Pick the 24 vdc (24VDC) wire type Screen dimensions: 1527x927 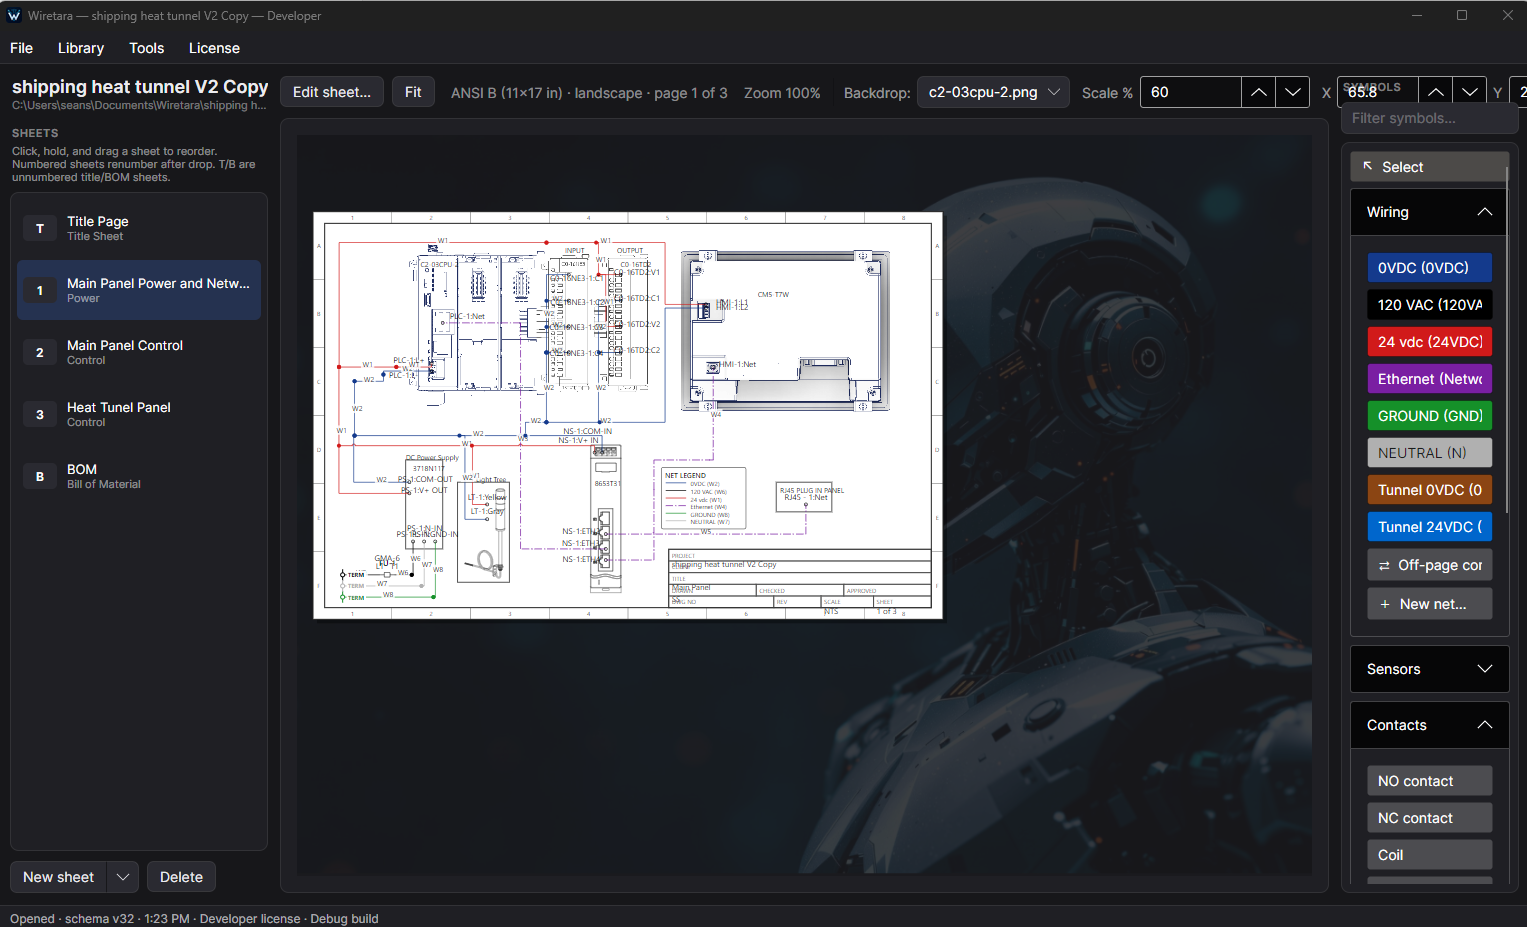(x=1429, y=342)
